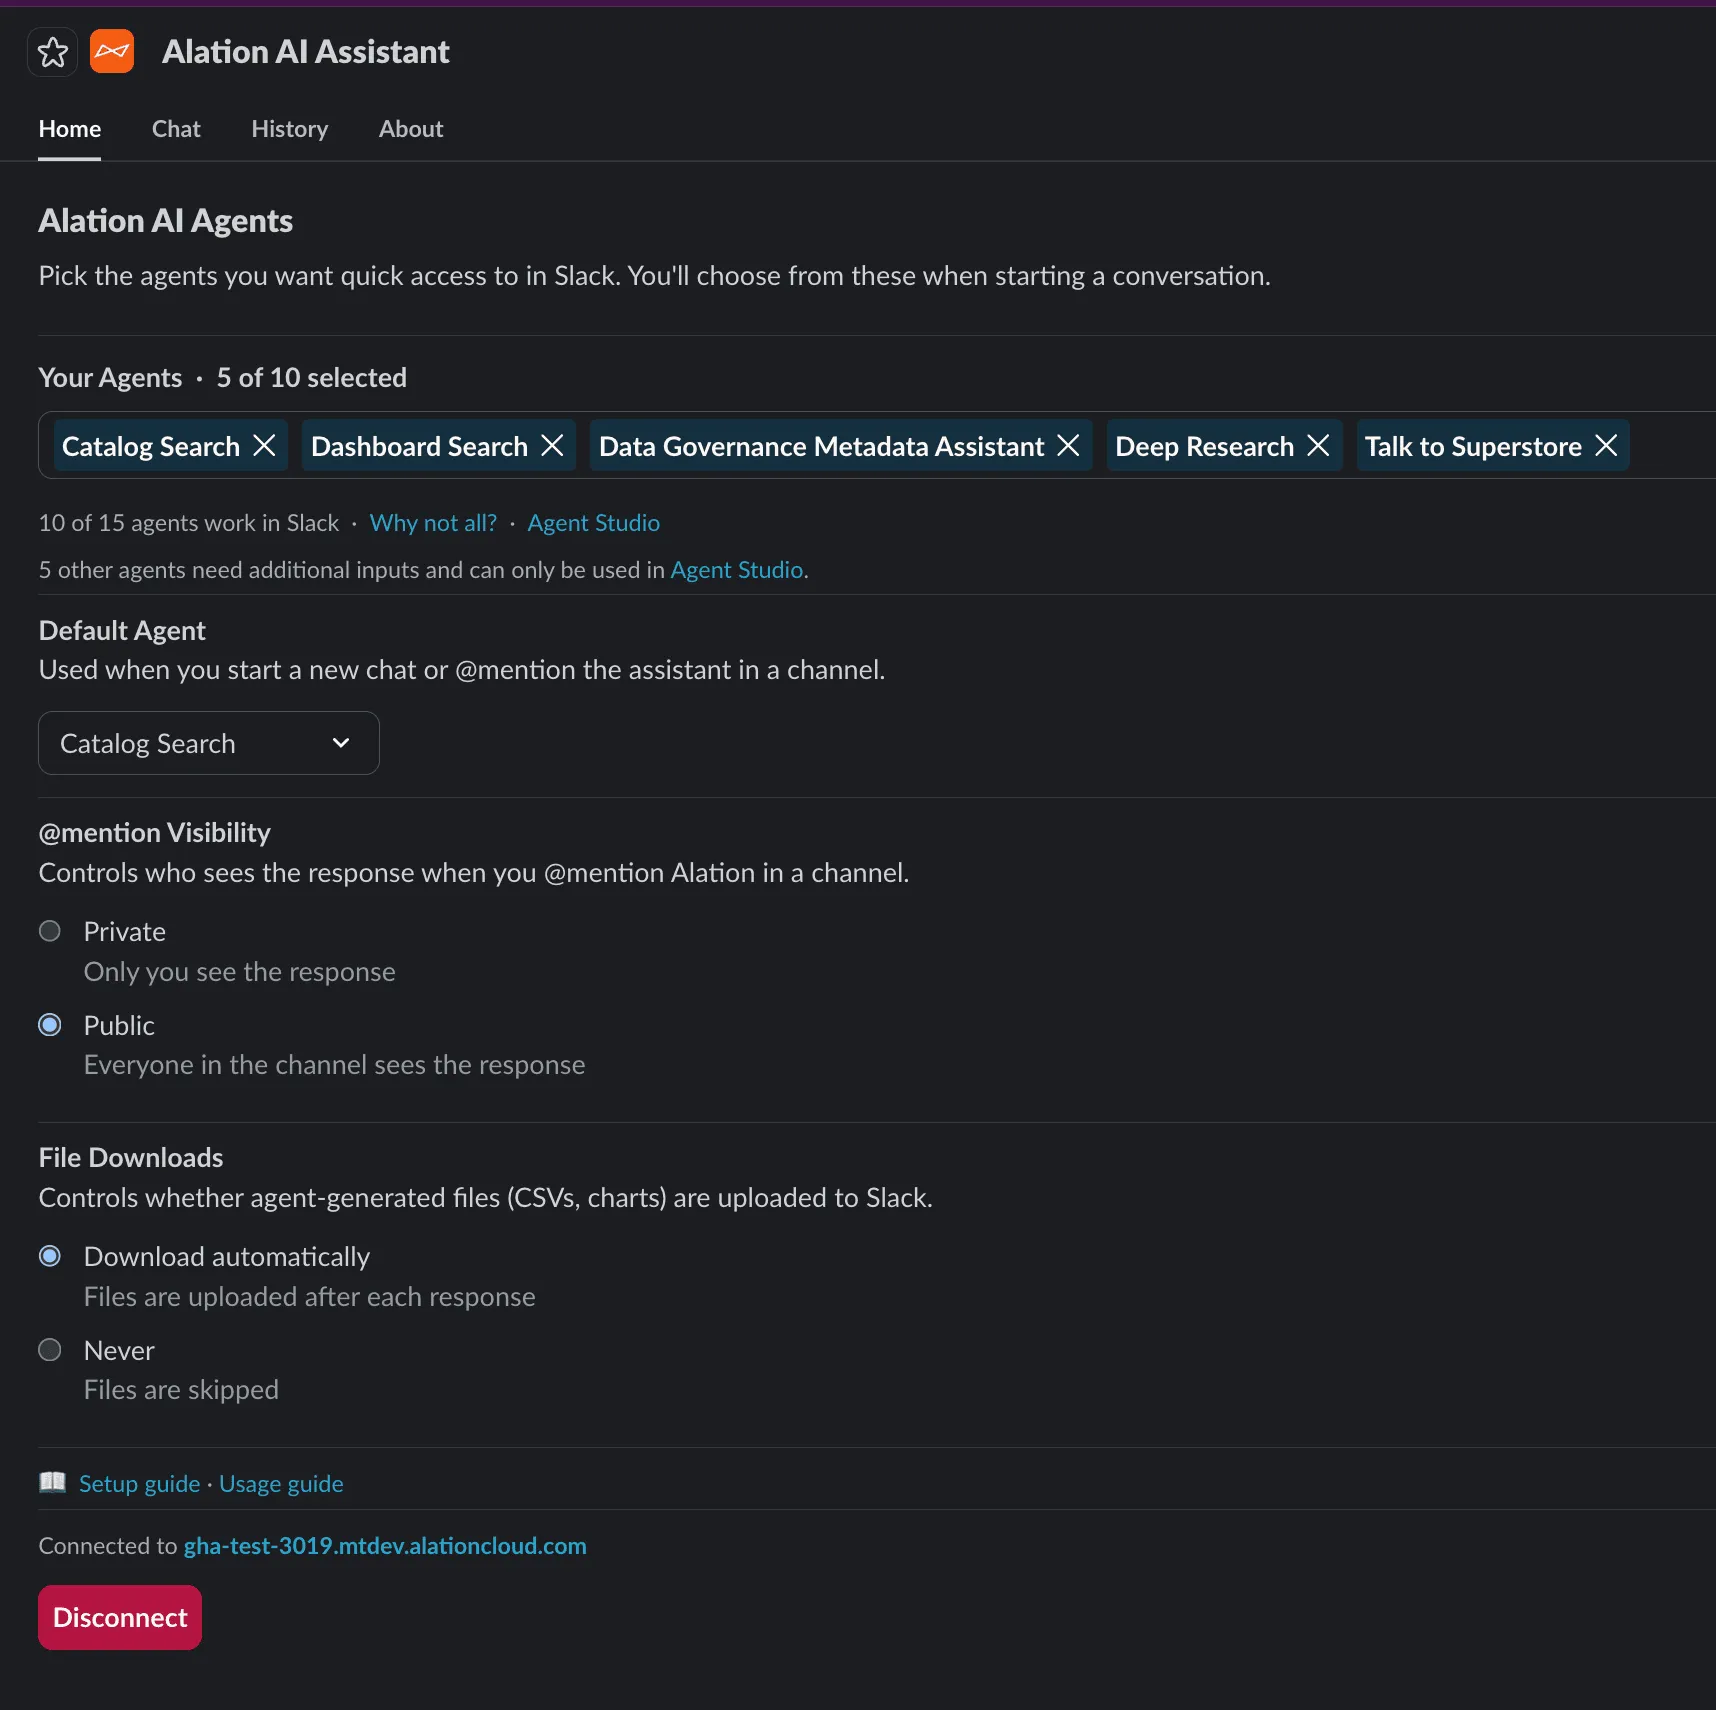
Task: Select Private mention visibility
Action: tap(50, 930)
